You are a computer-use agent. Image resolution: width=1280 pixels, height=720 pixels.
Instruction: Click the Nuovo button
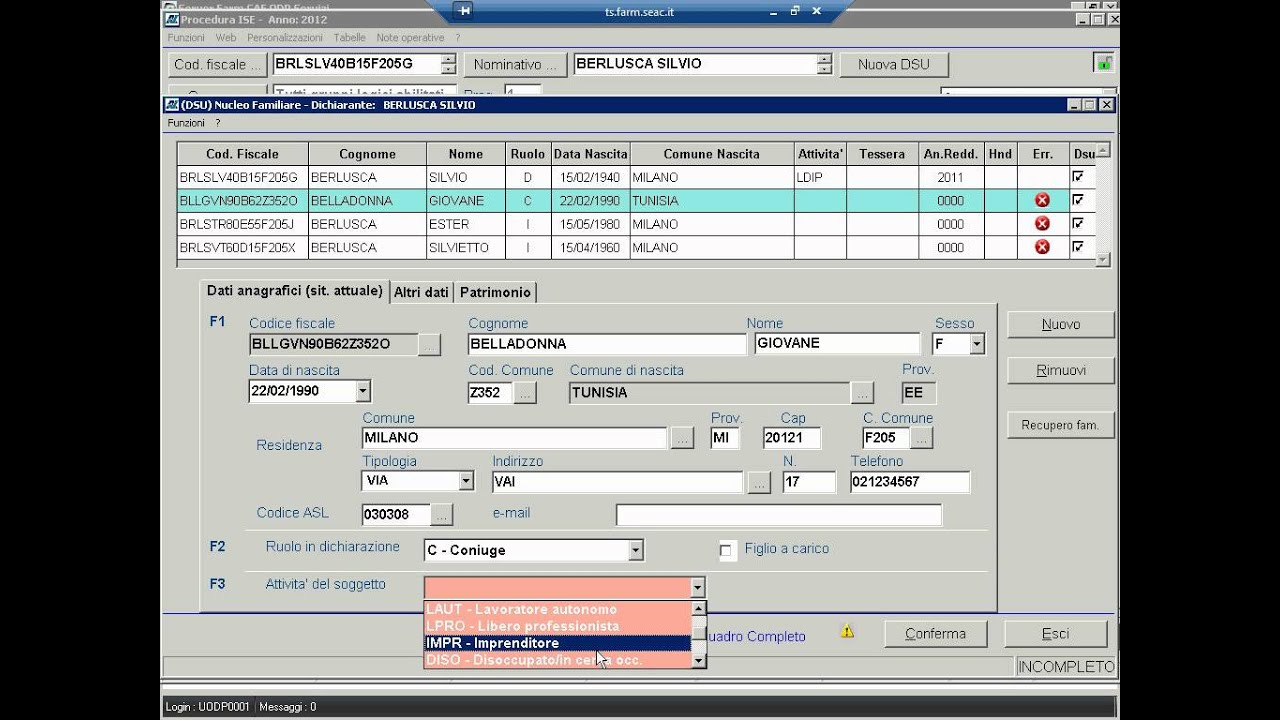tap(1060, 324)
